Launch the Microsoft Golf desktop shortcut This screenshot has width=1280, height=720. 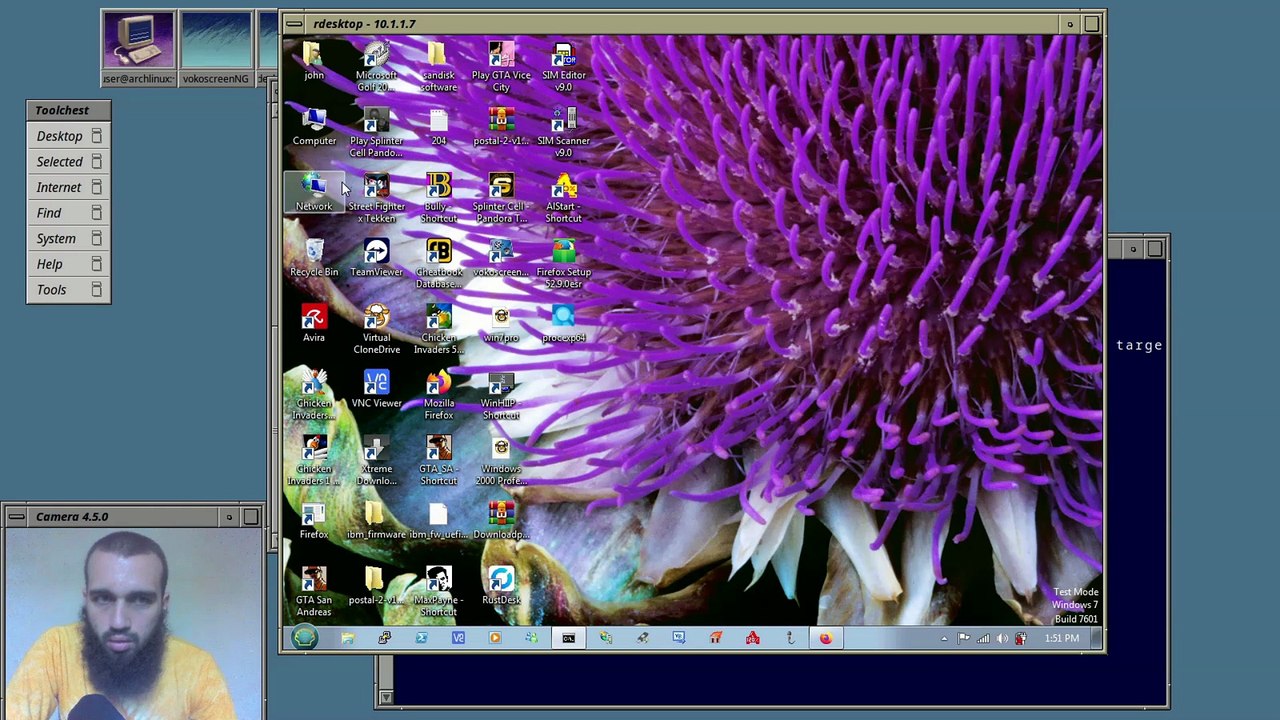click(x=376, y=67)
